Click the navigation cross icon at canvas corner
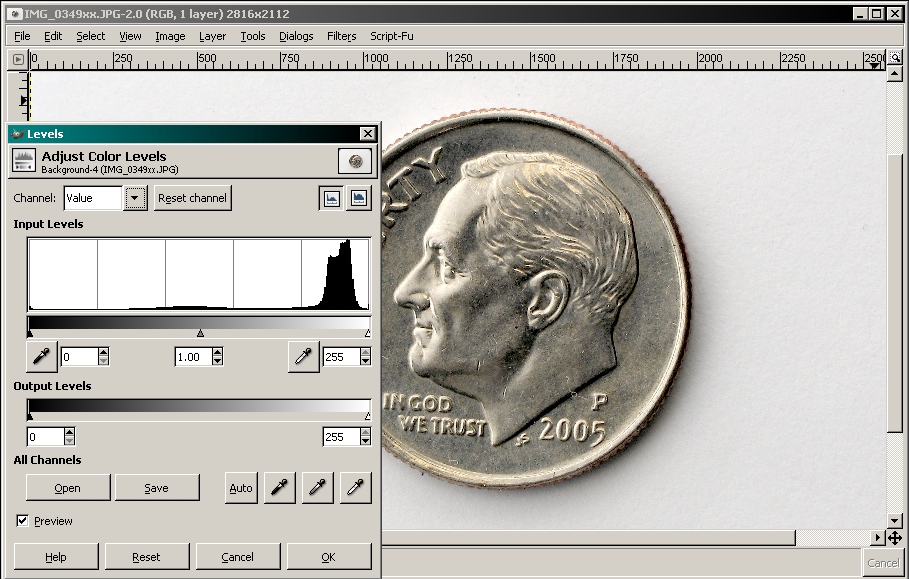The height and width of the screenshot is (579, 909). point(895,538)
